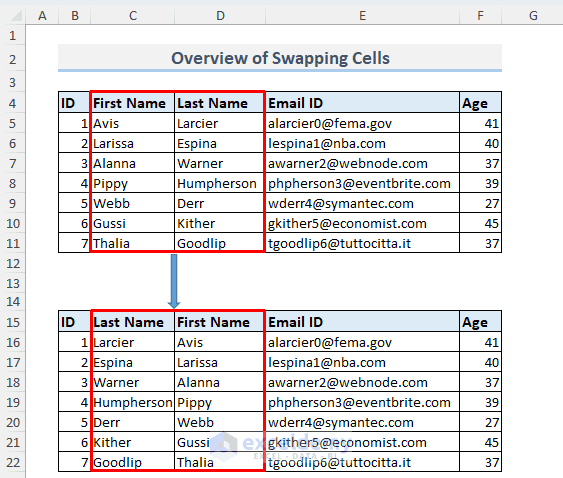Select cell 'Warner' in row 7

pos(220,163)
